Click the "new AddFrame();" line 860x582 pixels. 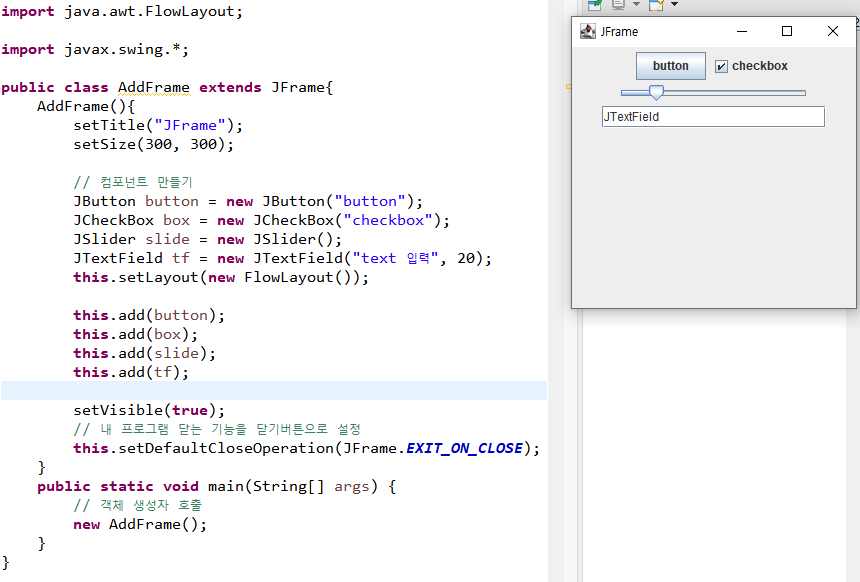coord(140,524)
